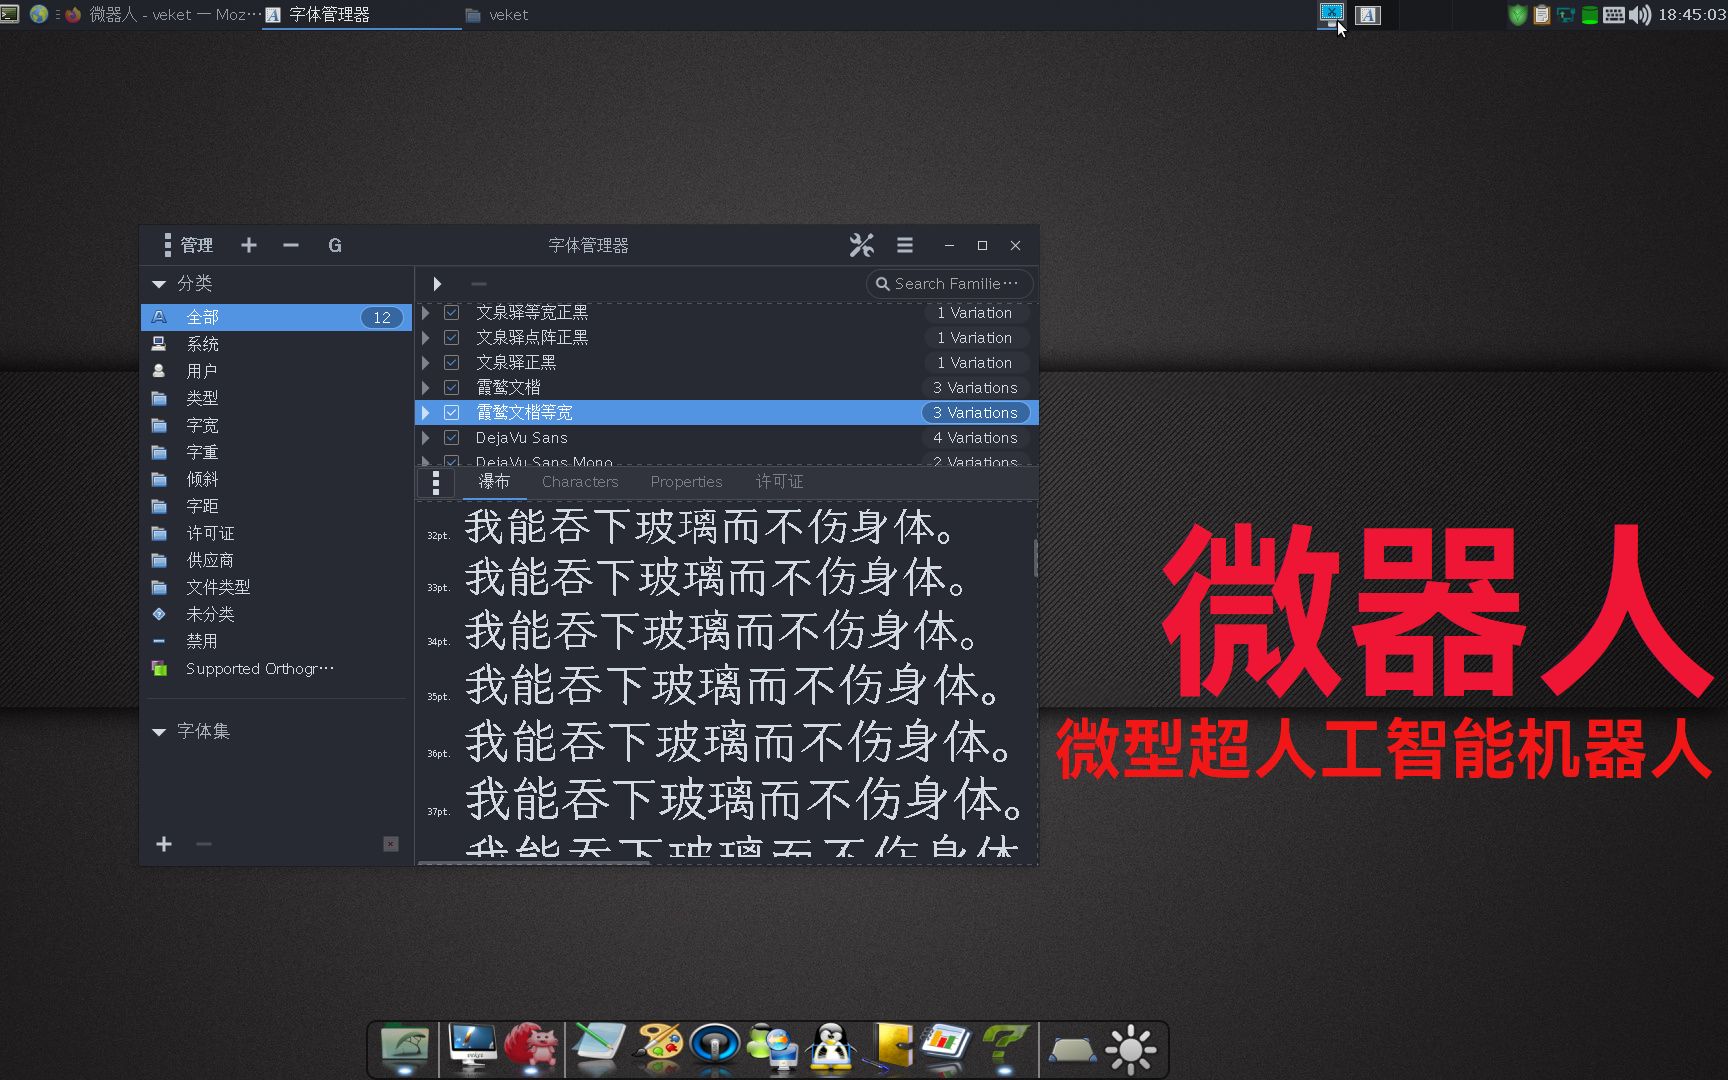Viewport: 1728px width, 1080px height.
Task: Click the green disk storage tray icon
Action: click(1589, 14)
